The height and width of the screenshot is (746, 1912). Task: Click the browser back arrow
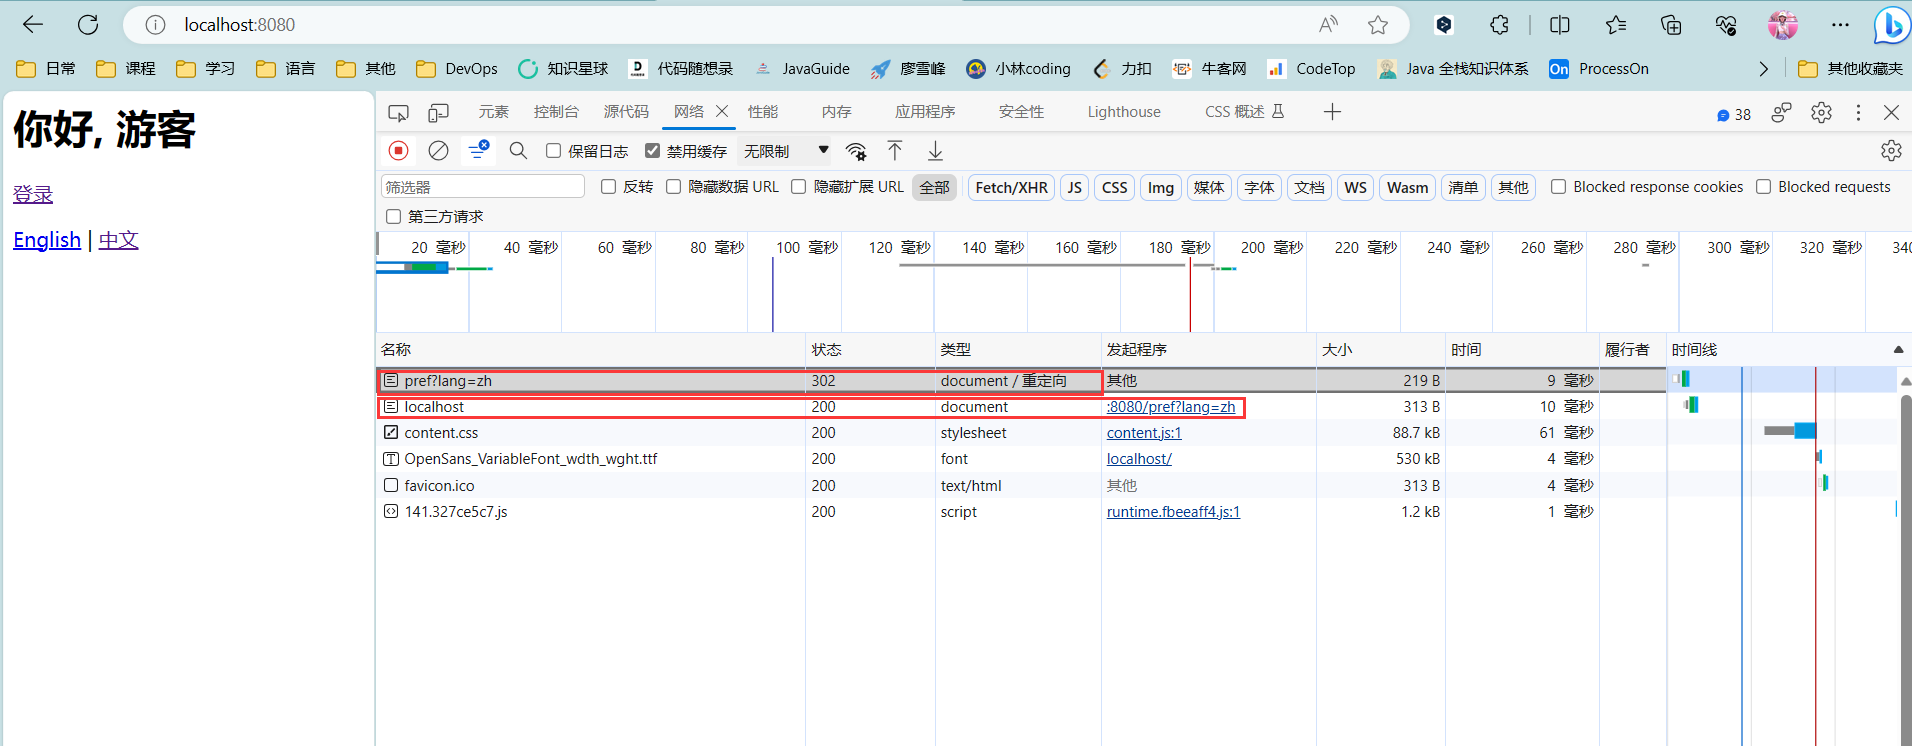point(33,25)
